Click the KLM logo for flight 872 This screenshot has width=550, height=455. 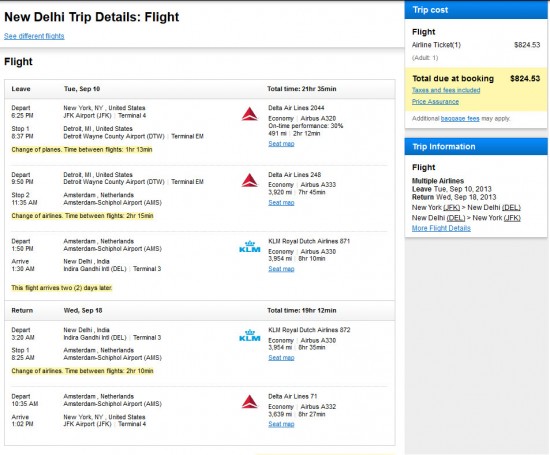(x=249, y=335)
